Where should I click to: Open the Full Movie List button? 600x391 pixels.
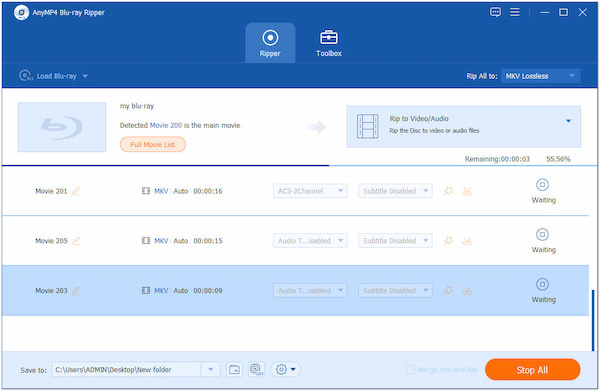click(153, 145)
